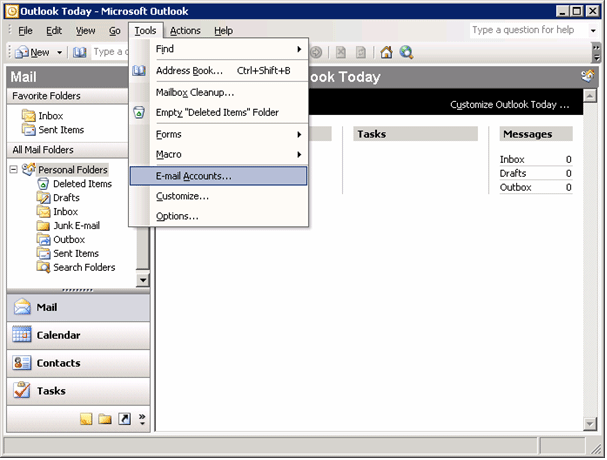Click the Outbox link under Messages
Image resolution: width=607 pixels, height=460 pixels.
click(x=515, y=187)
